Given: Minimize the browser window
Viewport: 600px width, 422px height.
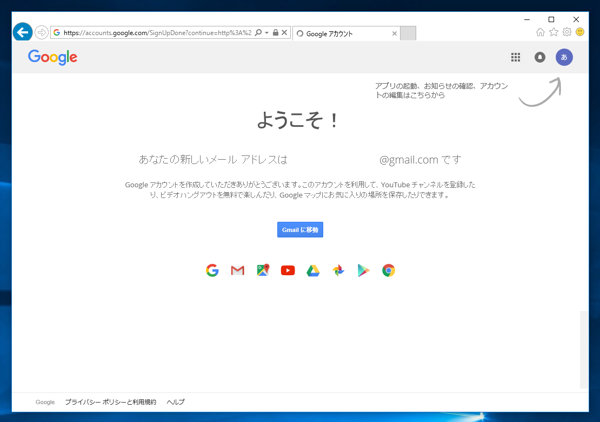Looking at the screenshot, I should point(527,19).
